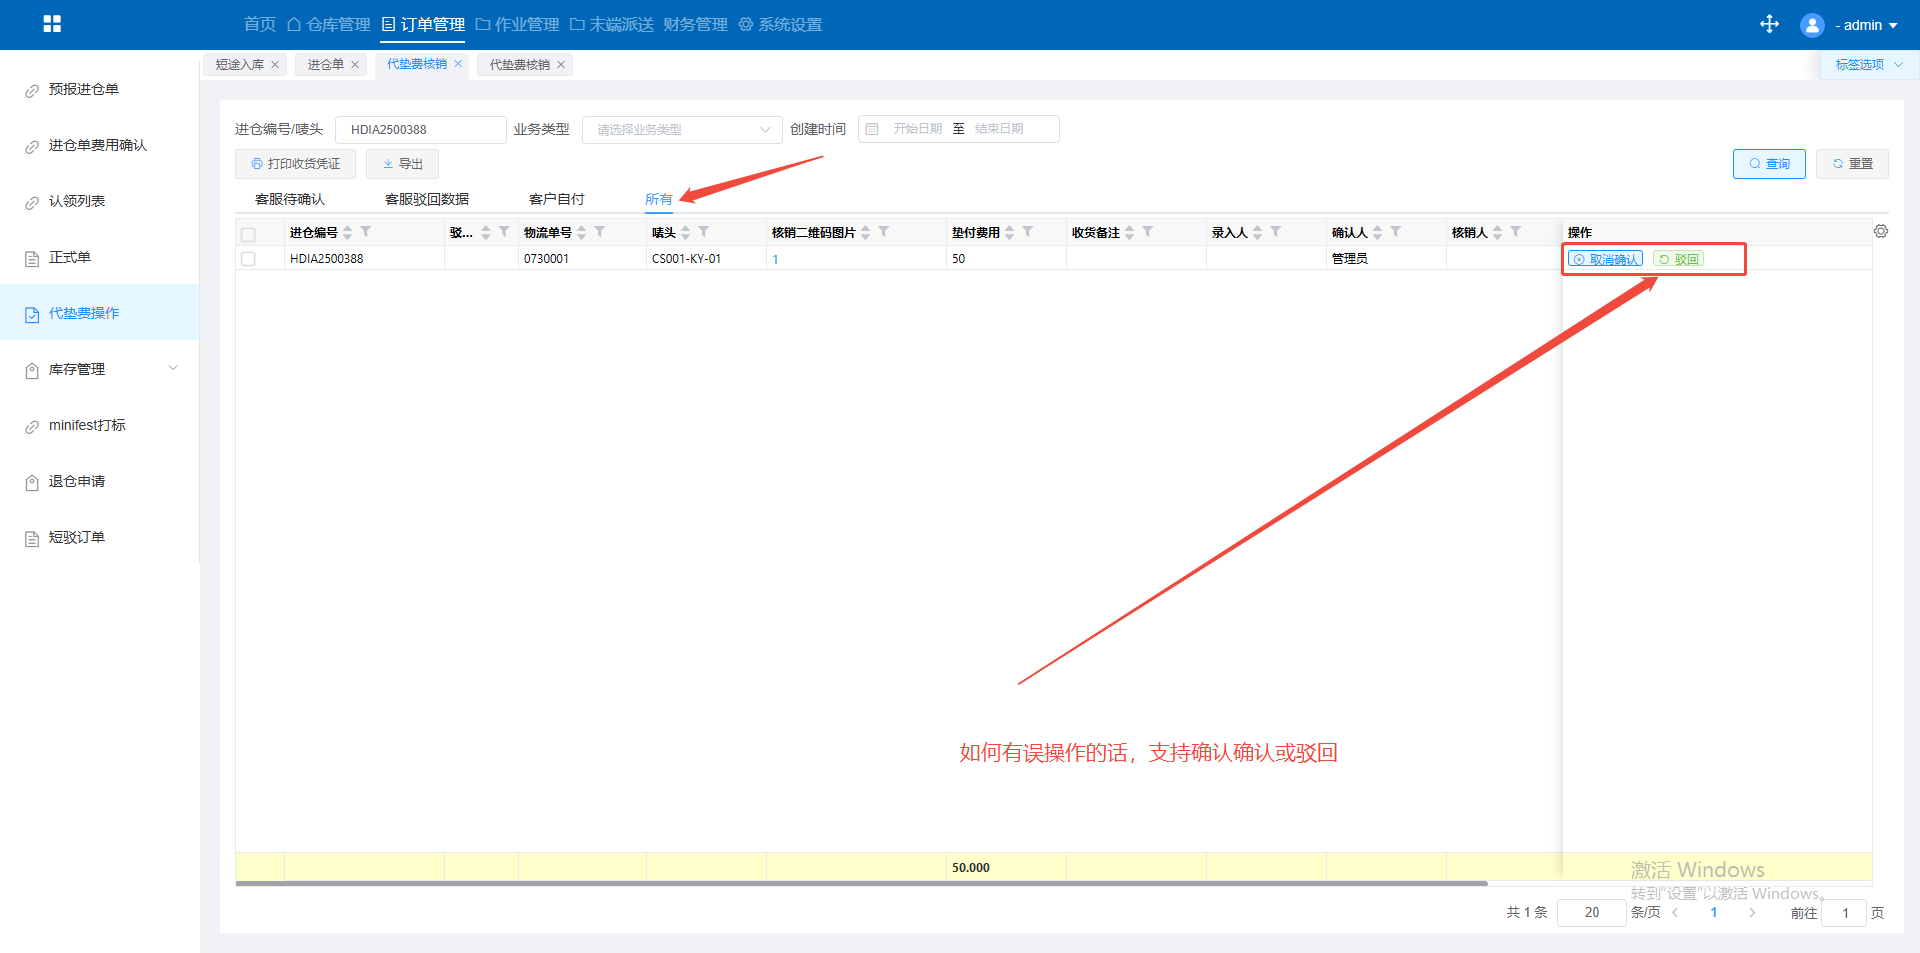
Task: Click the 查询 search button
Action: click(1768, 164)
